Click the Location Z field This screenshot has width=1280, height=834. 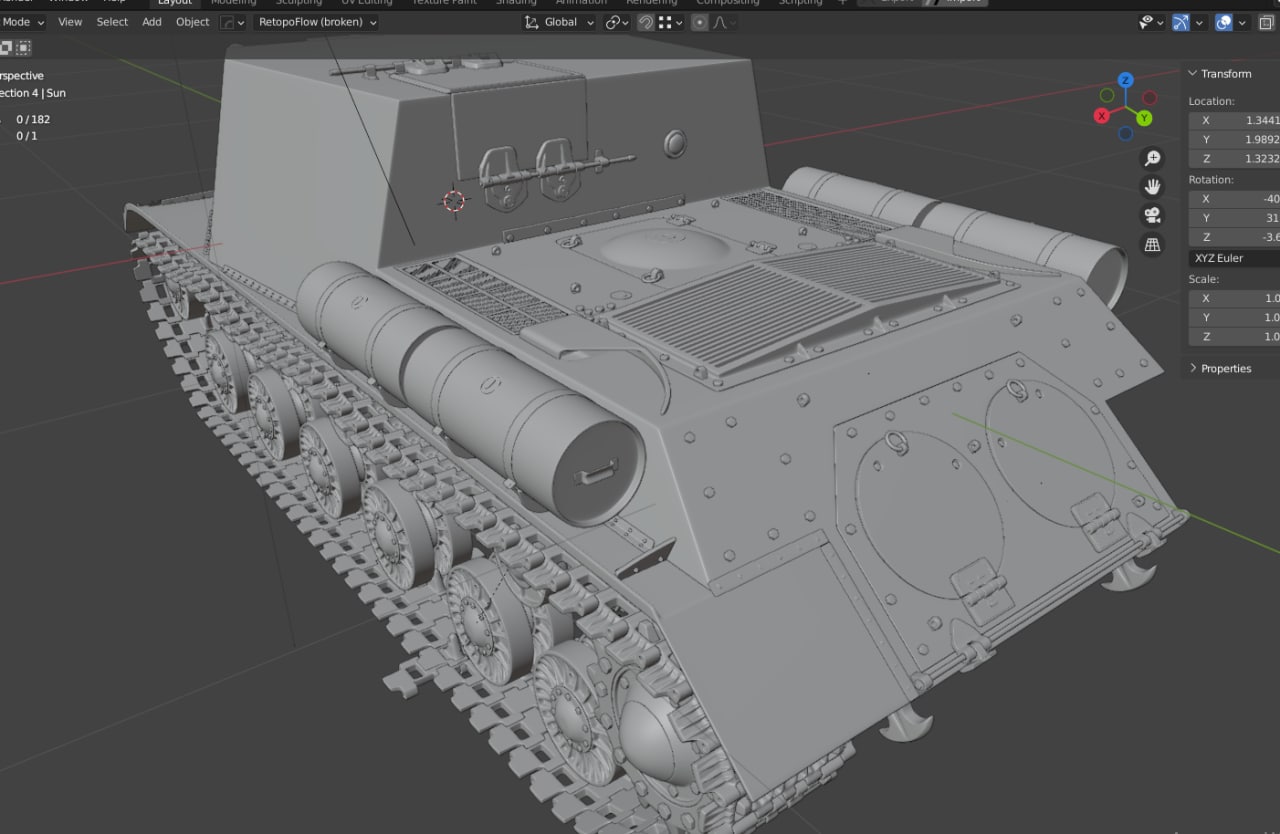pyautogui.click(x=1234, y=159)
